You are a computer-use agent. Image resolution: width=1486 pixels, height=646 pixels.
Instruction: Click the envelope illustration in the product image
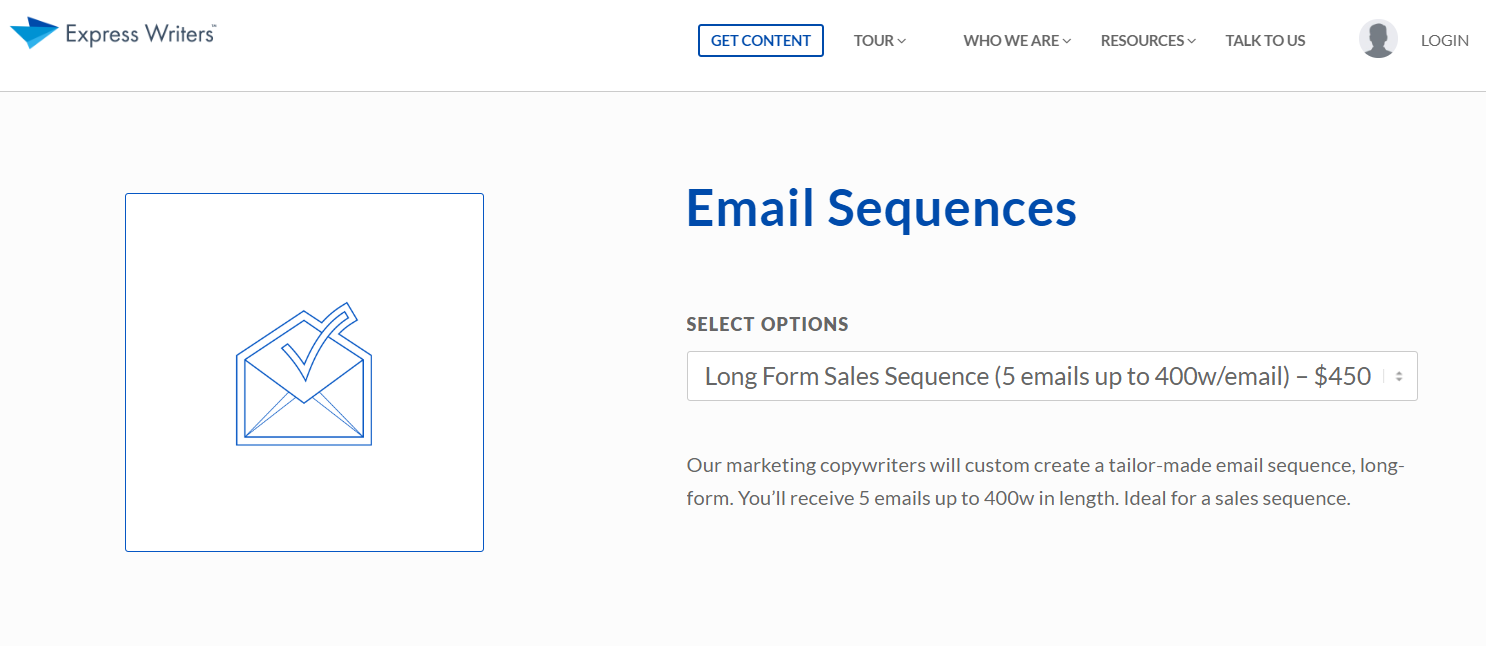[304, 395]
